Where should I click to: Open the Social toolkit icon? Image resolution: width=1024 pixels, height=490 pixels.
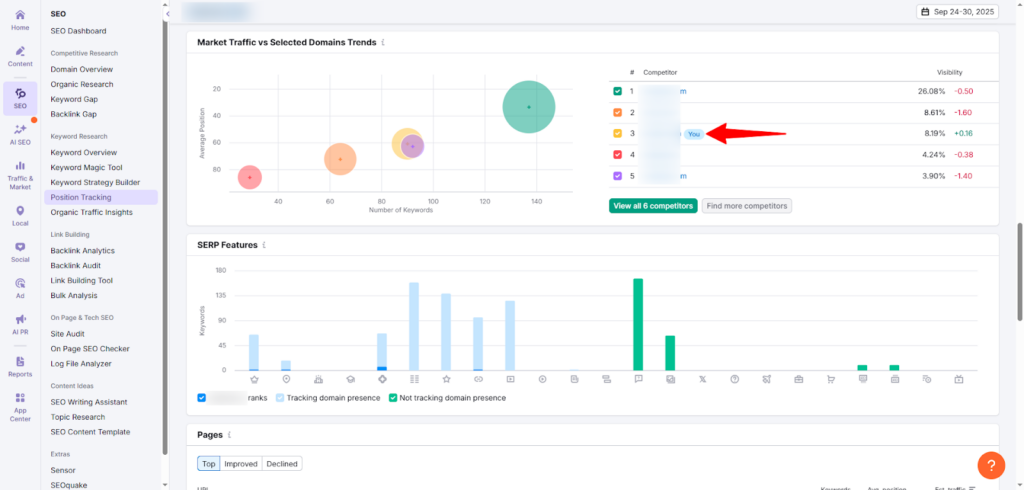[x=20, y=252]
